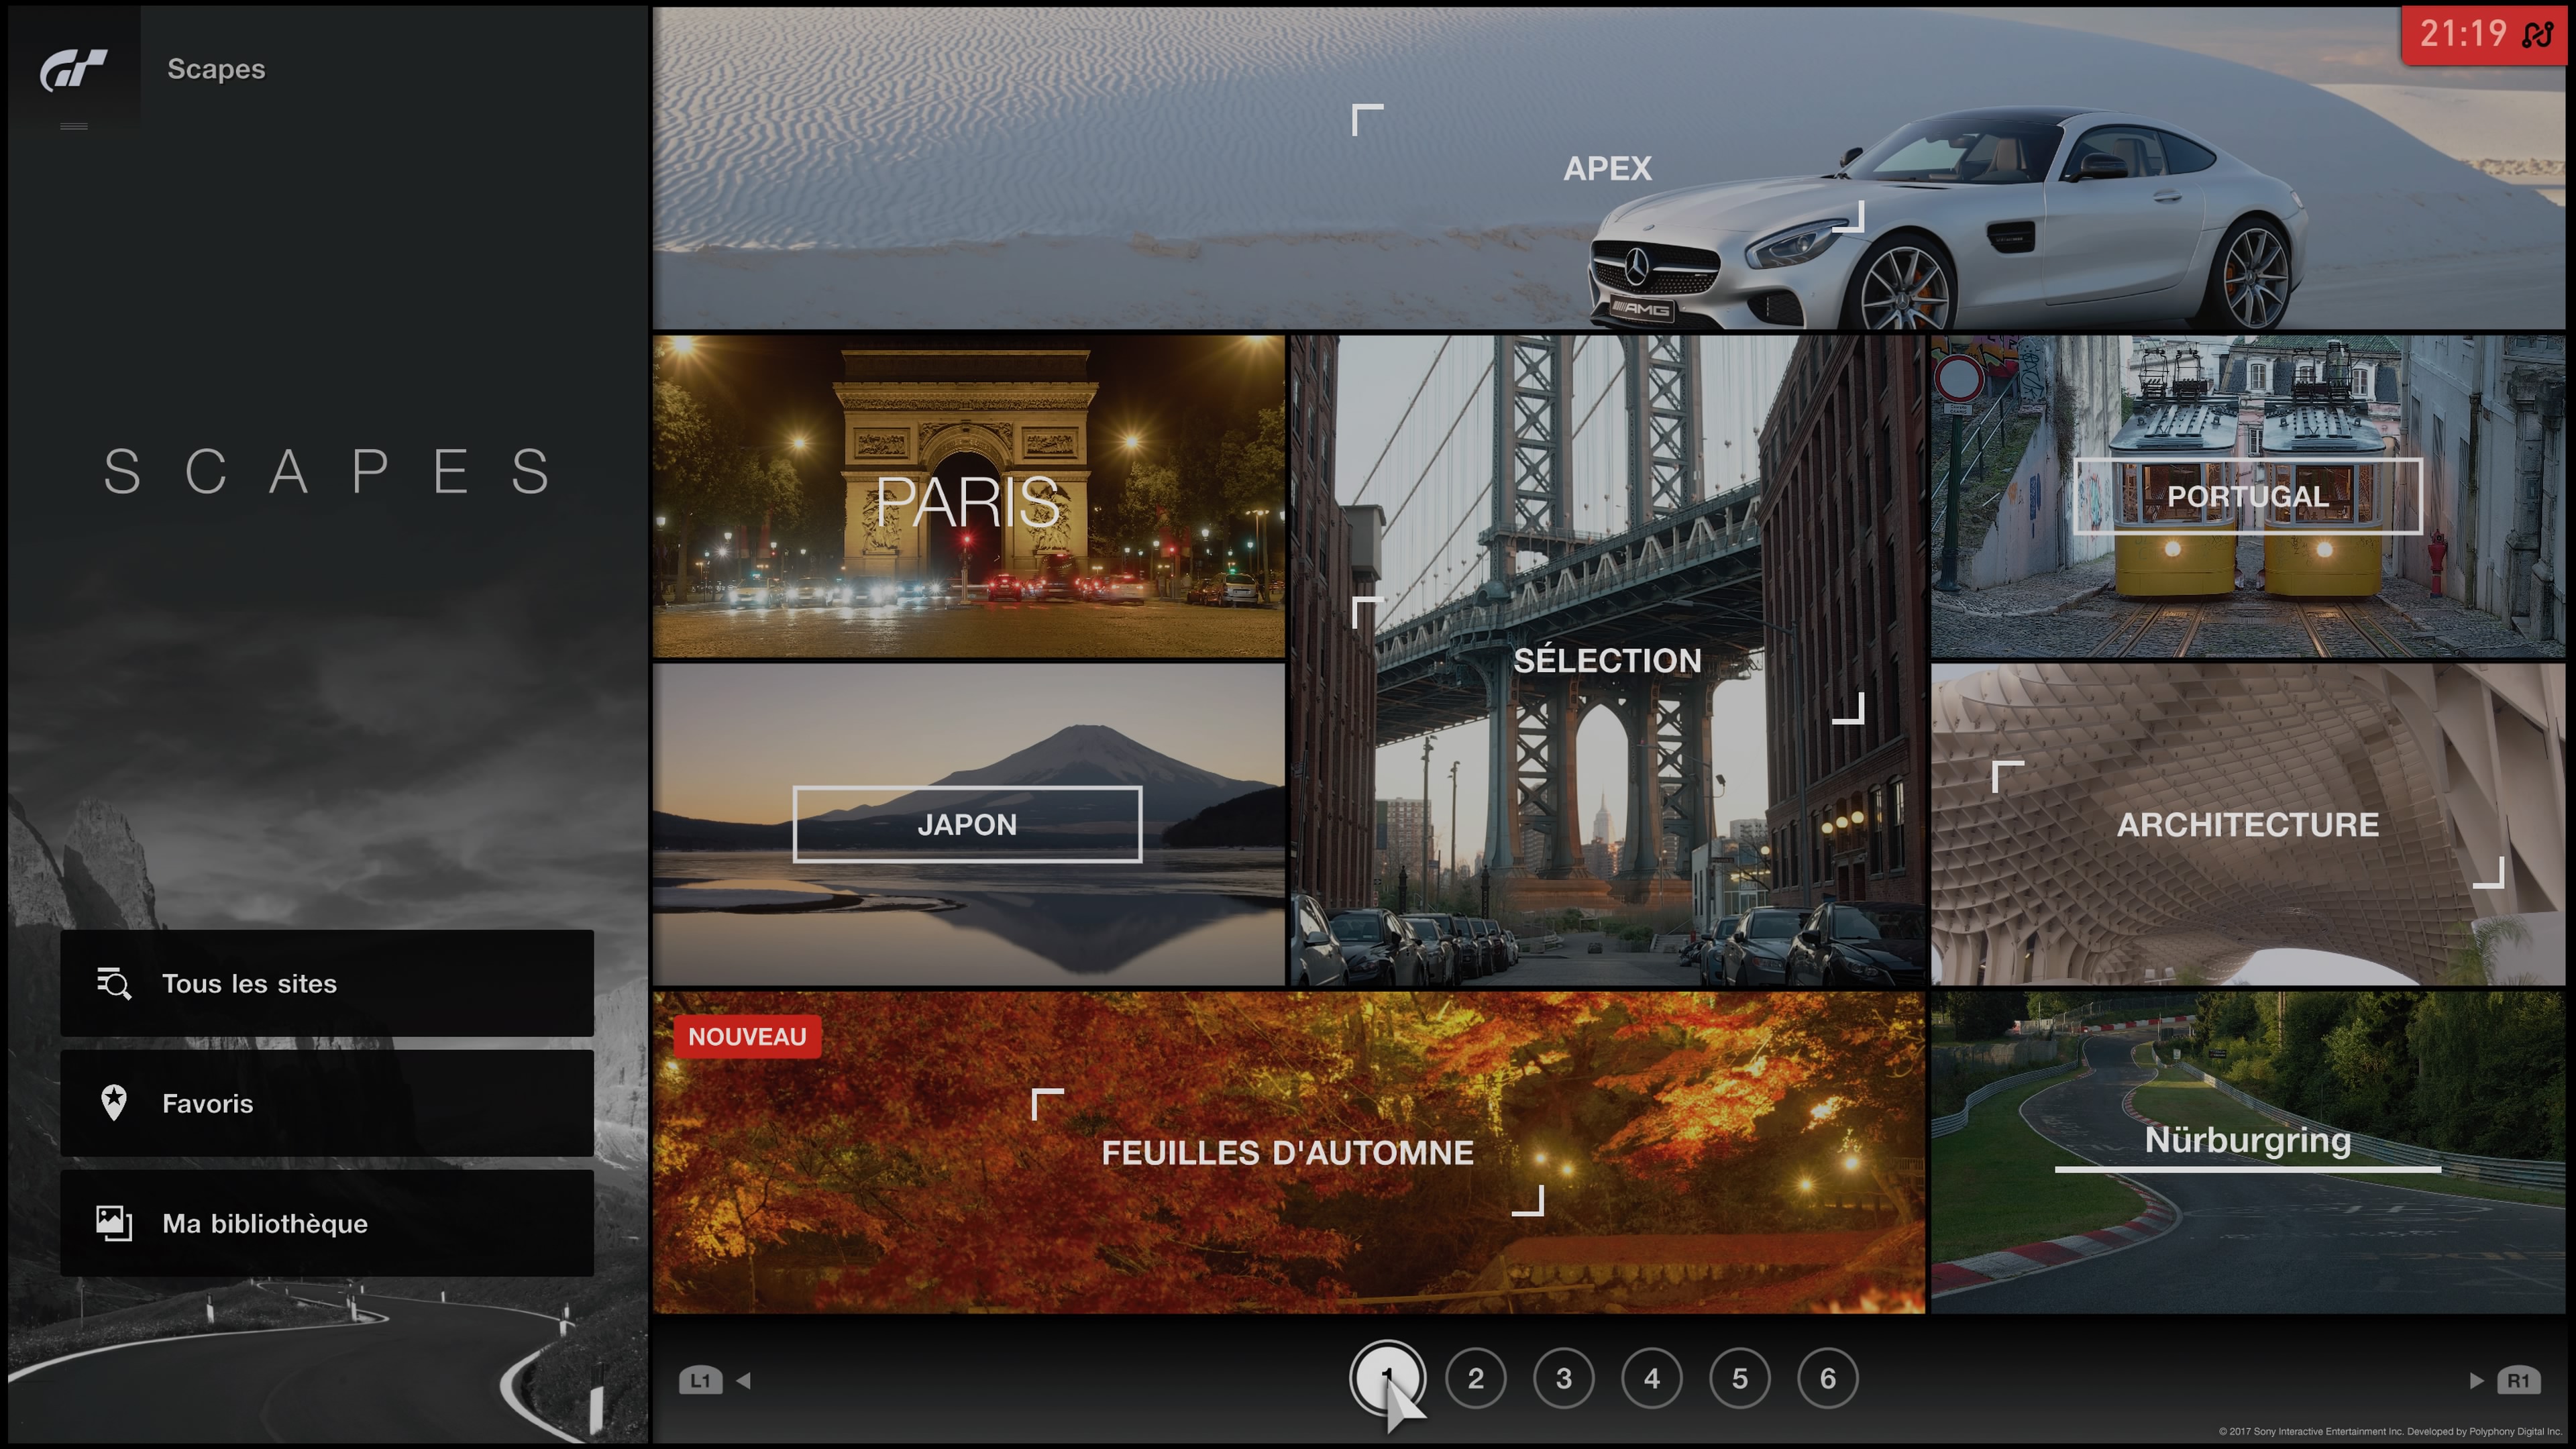
Task: Open Ma bibliothèque
Action: tap(327, 1223)
